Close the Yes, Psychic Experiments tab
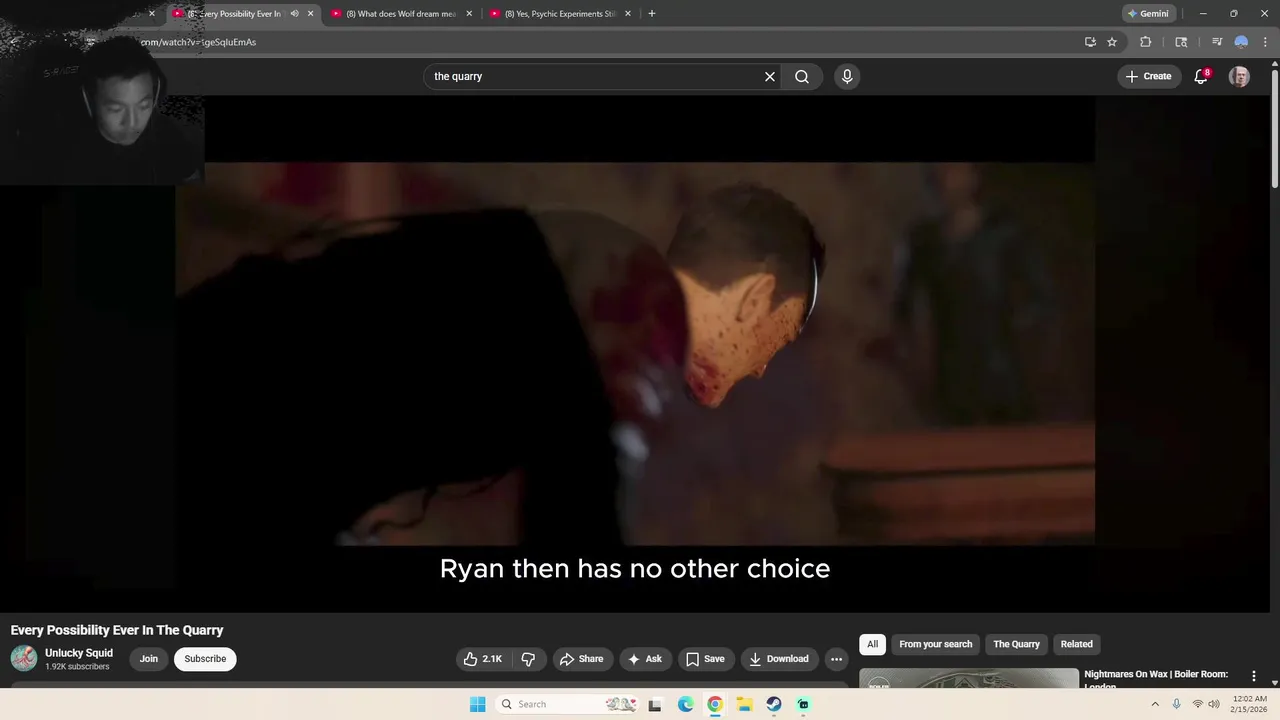 tap(628, 14)
